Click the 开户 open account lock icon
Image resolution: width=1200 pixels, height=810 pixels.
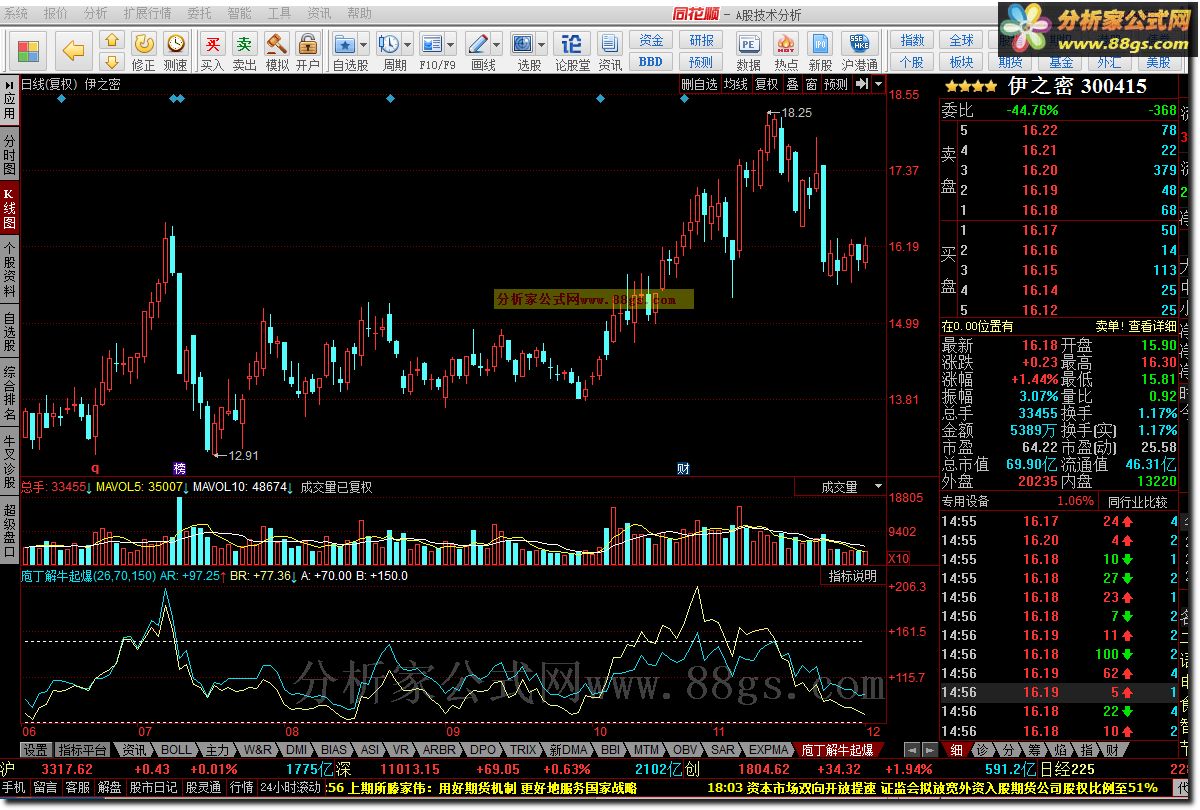click(x=308, y=52)
